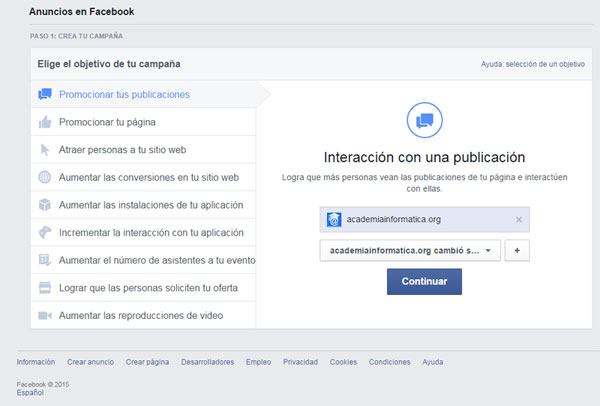Choose Aumentar las reproducciones de video
Screen dimensions: 600x406
tap(143, 315)
